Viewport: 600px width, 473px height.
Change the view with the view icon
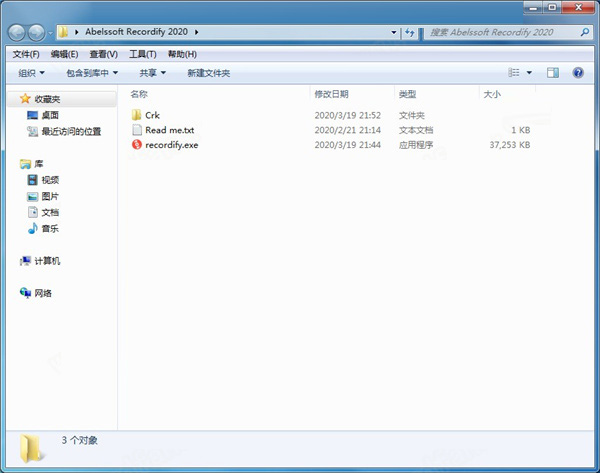click(514, 72)
